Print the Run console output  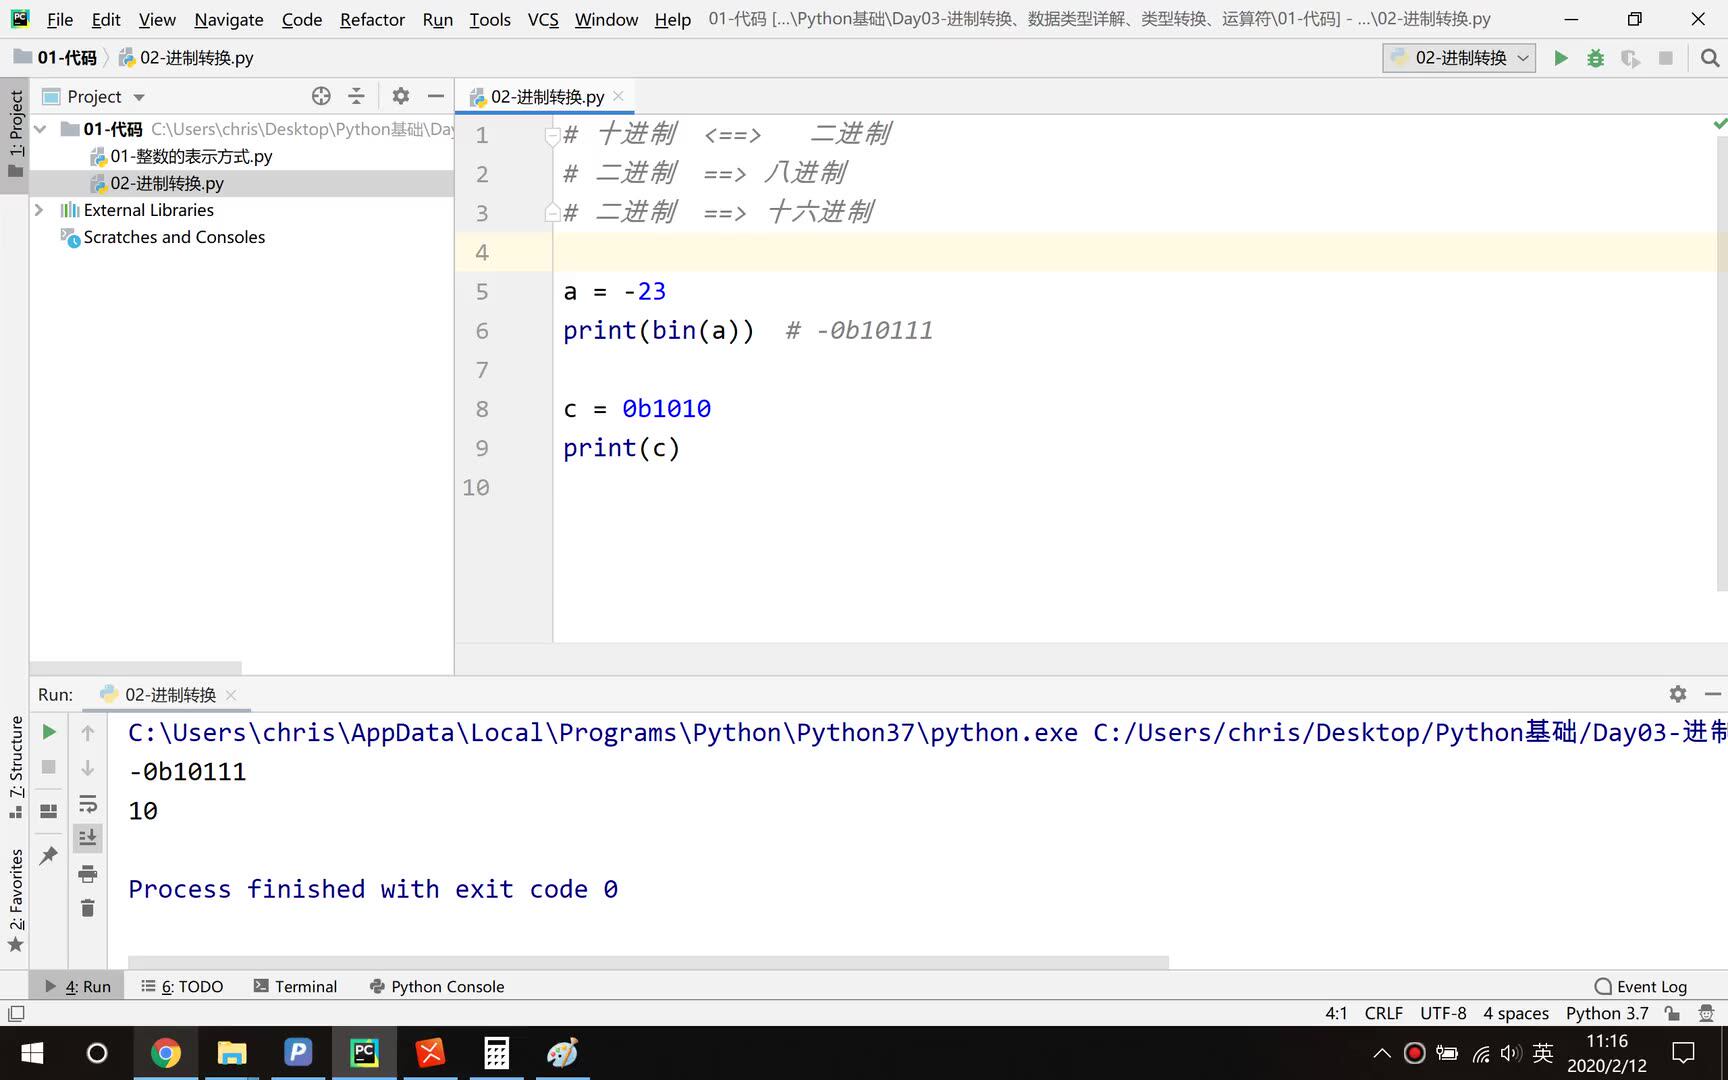[x=88, y=874]
